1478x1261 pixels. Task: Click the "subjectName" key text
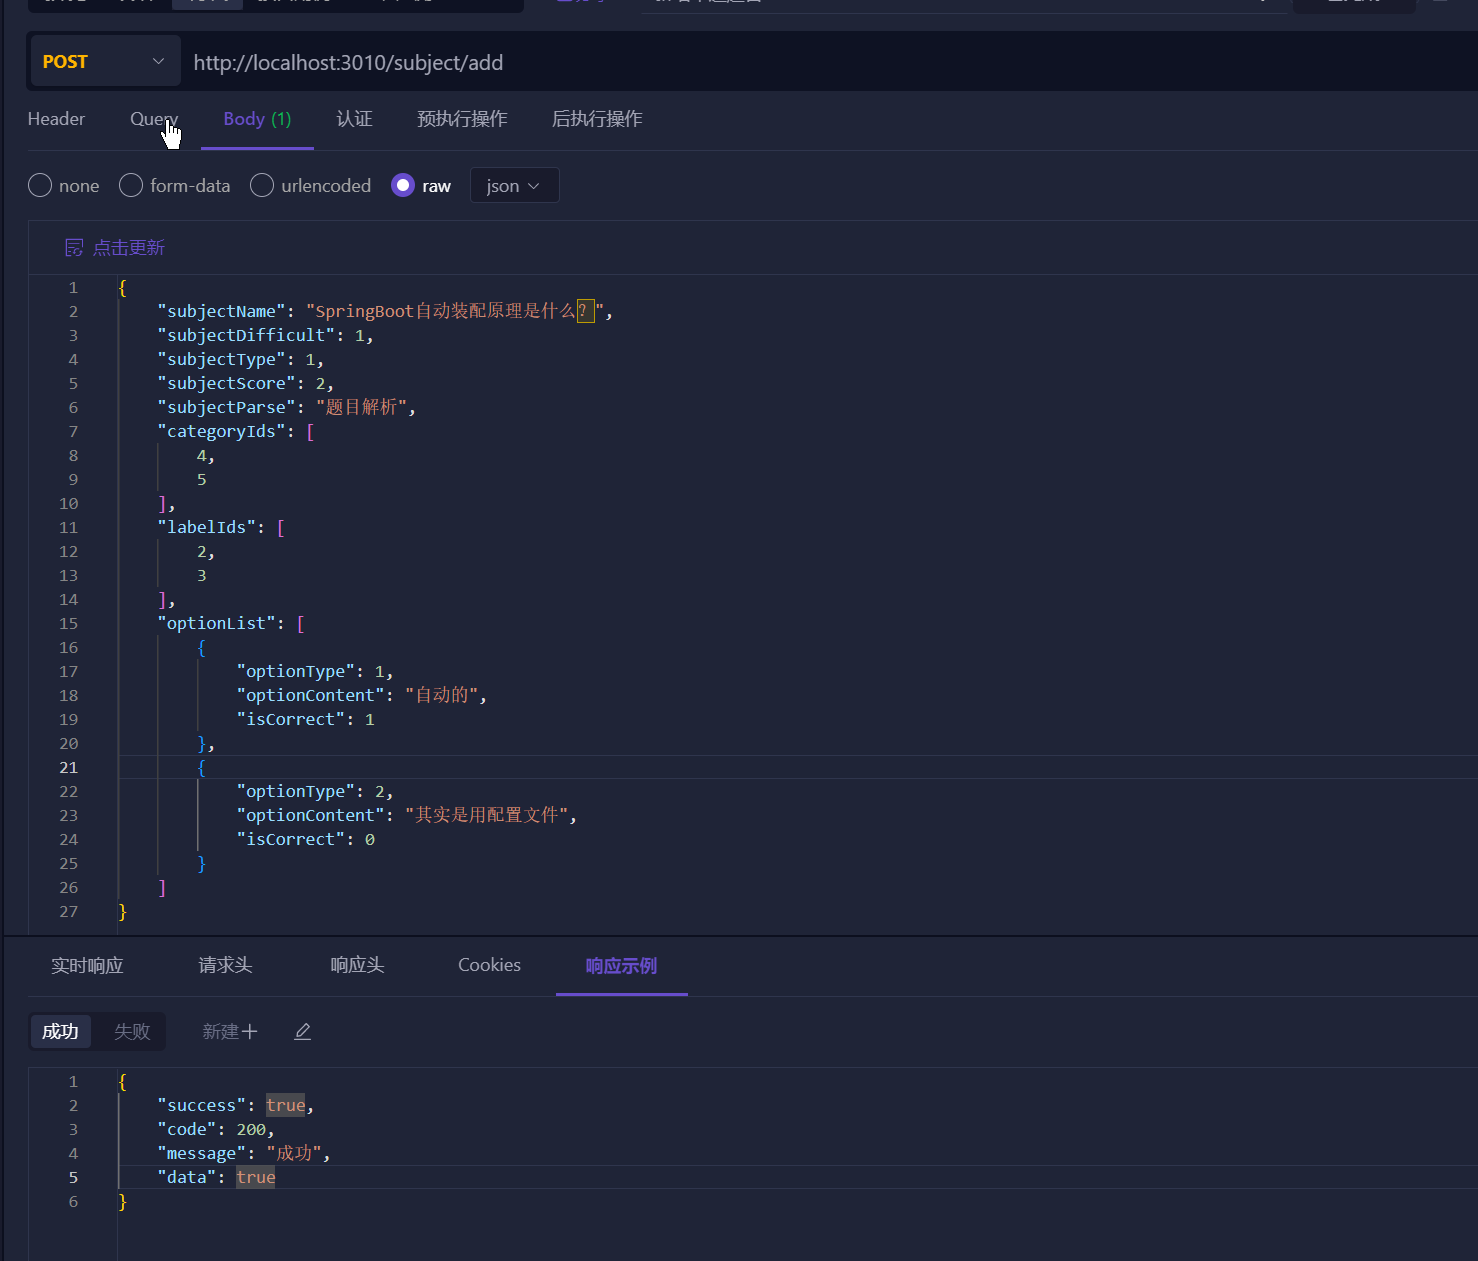coord(221,311)
